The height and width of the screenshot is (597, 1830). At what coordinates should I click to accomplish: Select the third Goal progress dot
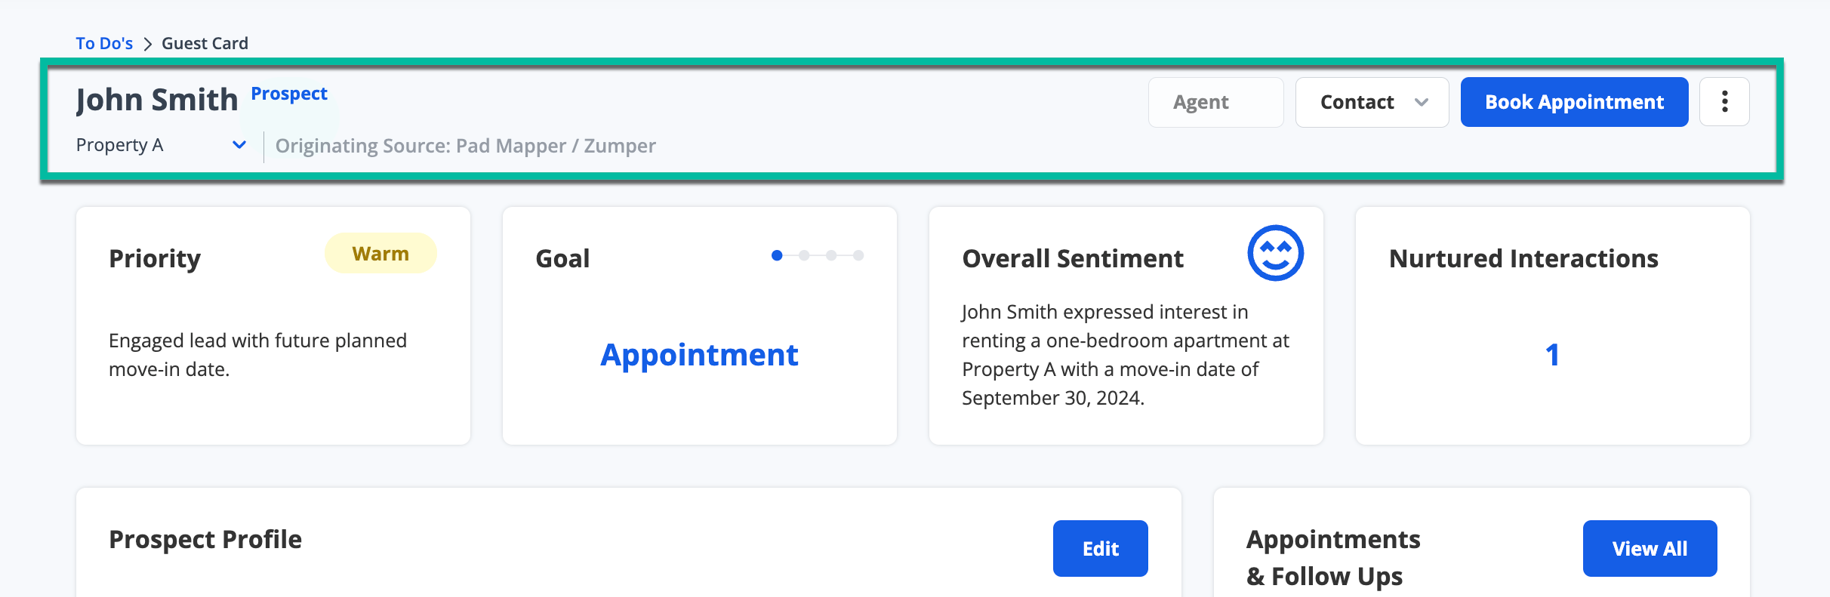(x=831, y=256)
